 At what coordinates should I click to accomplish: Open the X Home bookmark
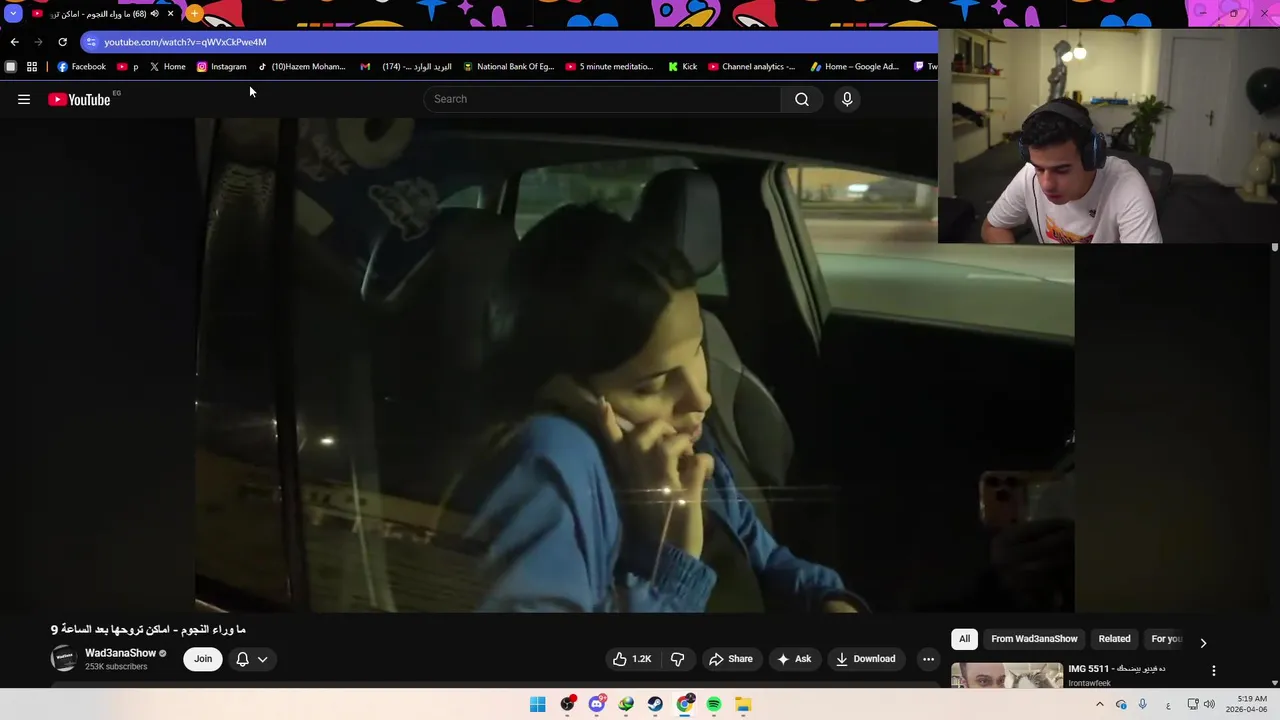click(167, 67)
